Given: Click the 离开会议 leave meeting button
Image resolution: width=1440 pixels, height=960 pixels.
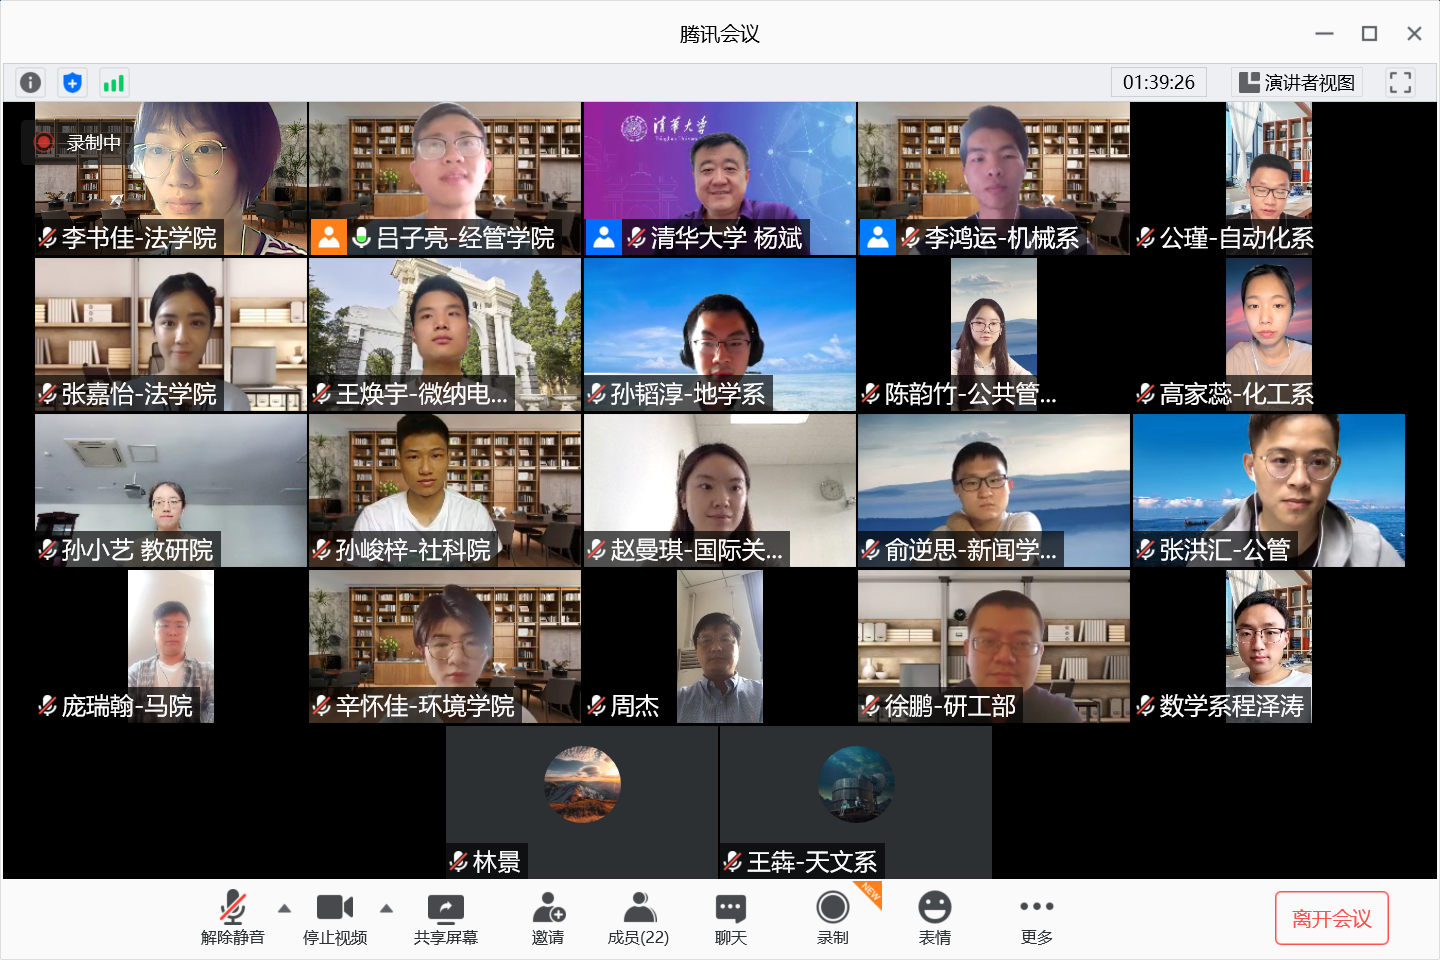Looking at the screenshot, I should [1332, 918].
